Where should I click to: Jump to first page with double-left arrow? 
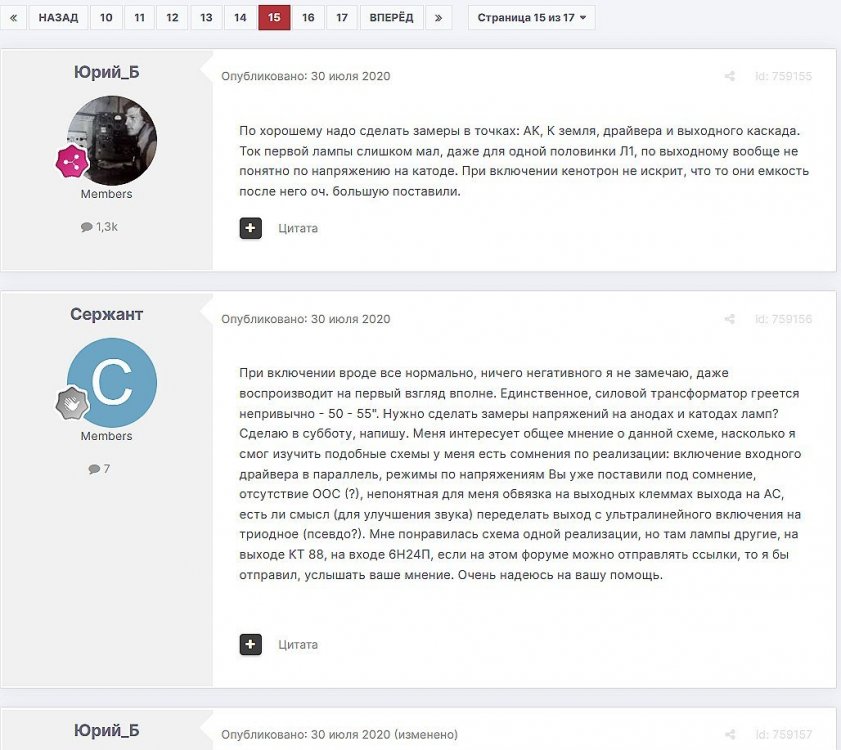coord(13,18)
